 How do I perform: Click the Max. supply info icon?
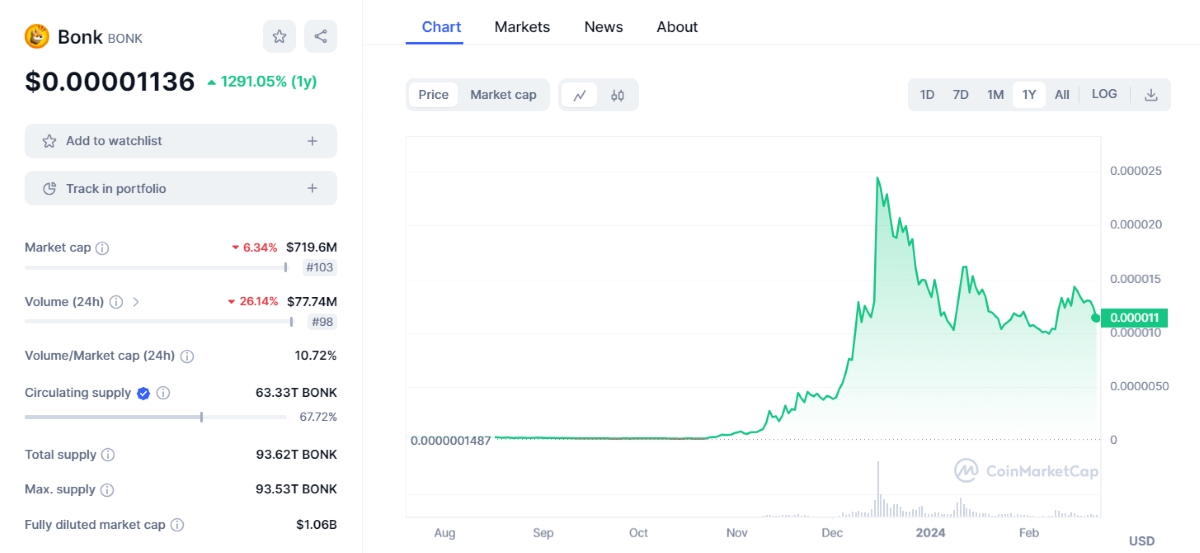pyautogui.click(x=107, y=490)
